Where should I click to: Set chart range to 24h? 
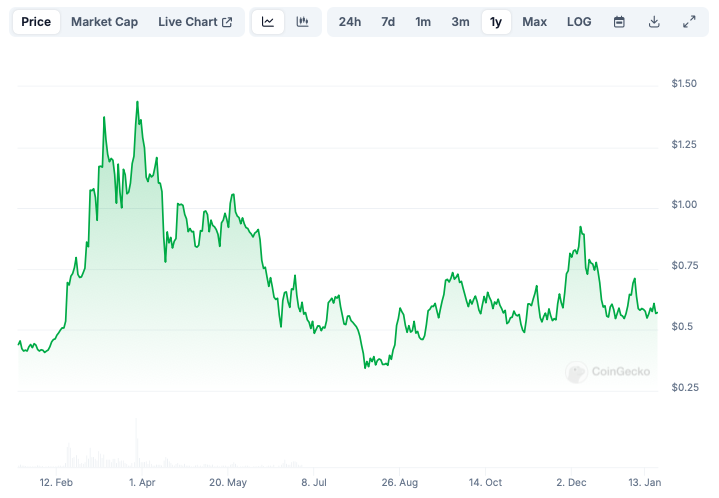[x=350, y=22]
